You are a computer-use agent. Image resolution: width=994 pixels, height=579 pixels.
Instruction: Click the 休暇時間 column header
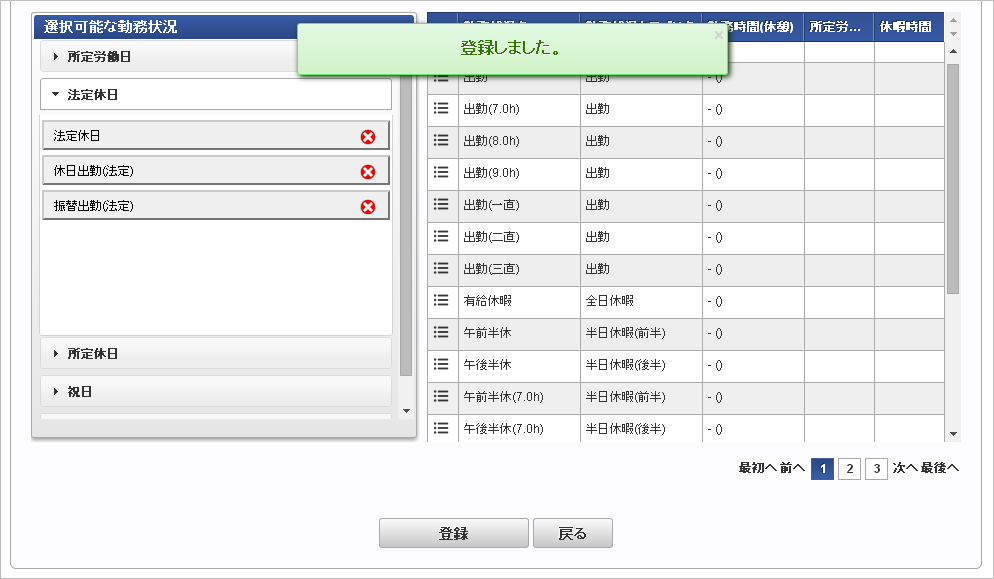[909, 27]
